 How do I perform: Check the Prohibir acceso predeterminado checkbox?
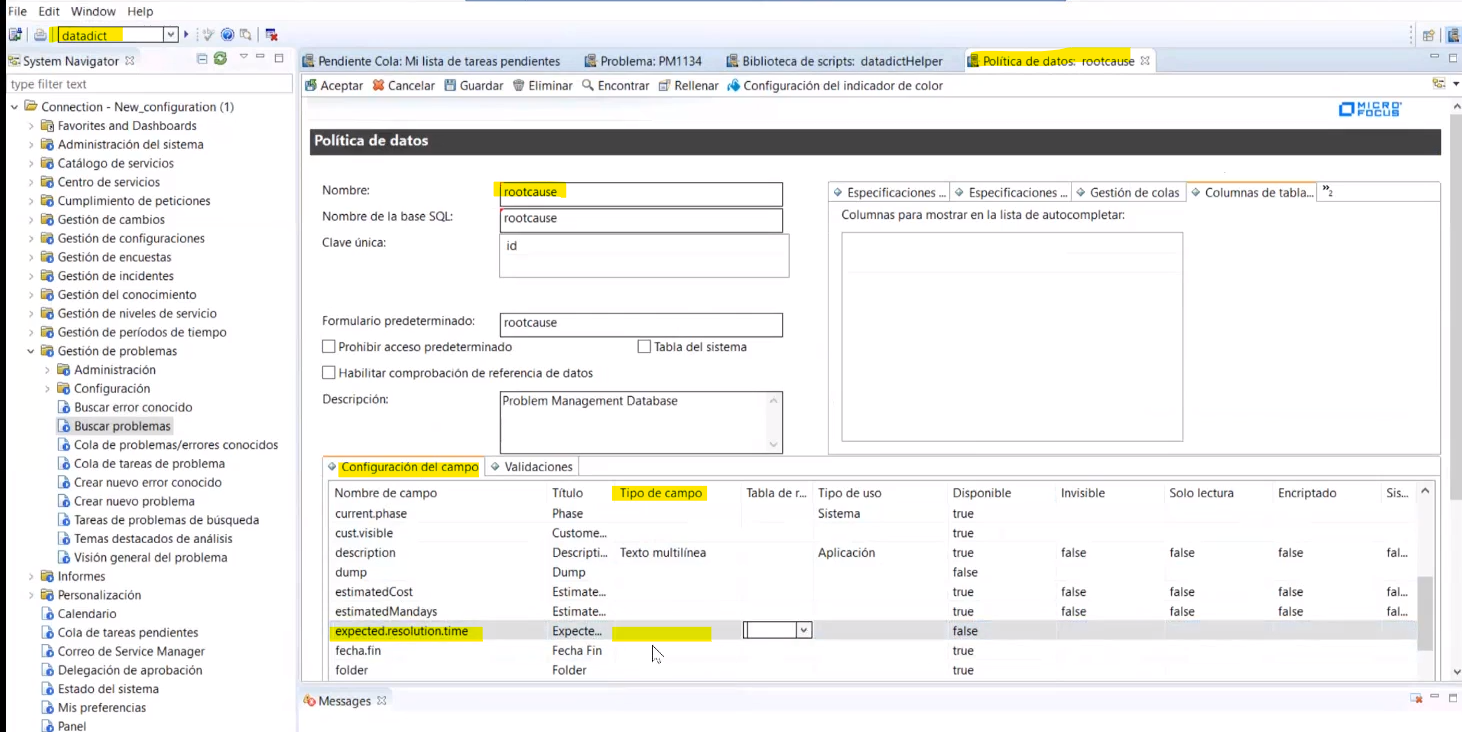point(329,346)
